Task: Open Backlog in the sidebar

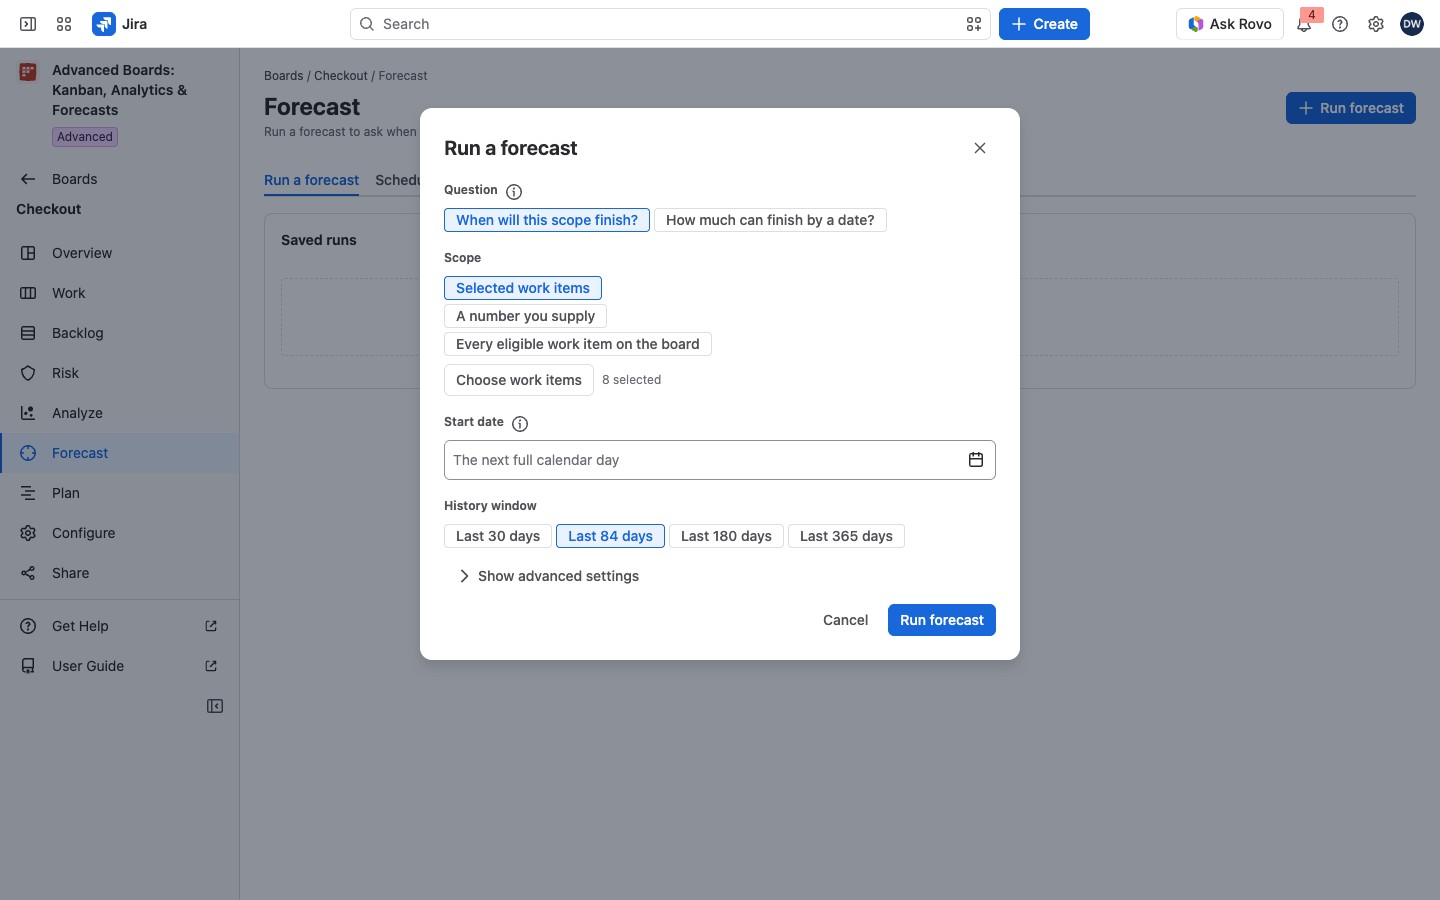Action: click(120, 333)
